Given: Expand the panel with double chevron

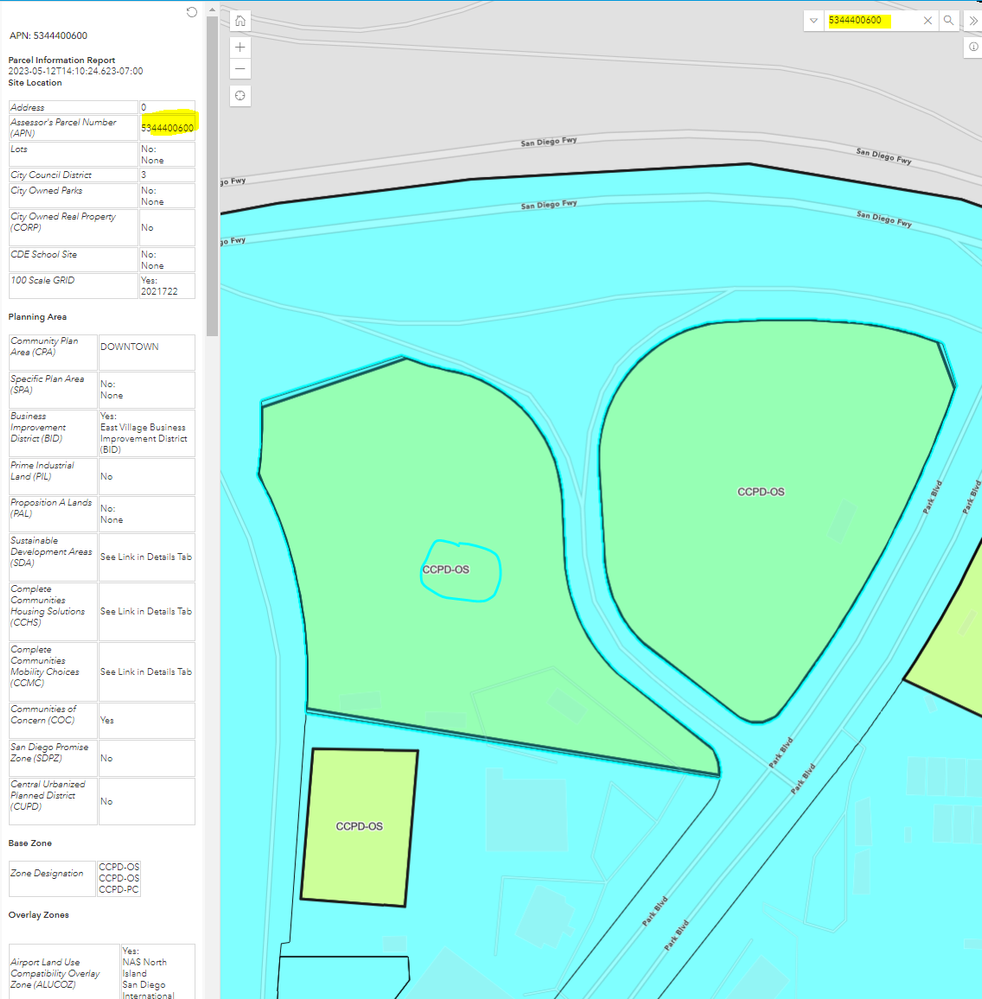Looking at the screenshot, I should 973,20.
